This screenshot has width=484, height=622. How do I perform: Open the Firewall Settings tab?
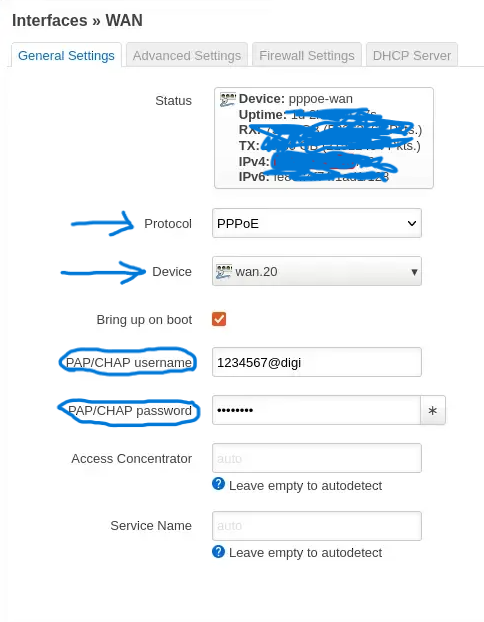(x=307, y=56)
